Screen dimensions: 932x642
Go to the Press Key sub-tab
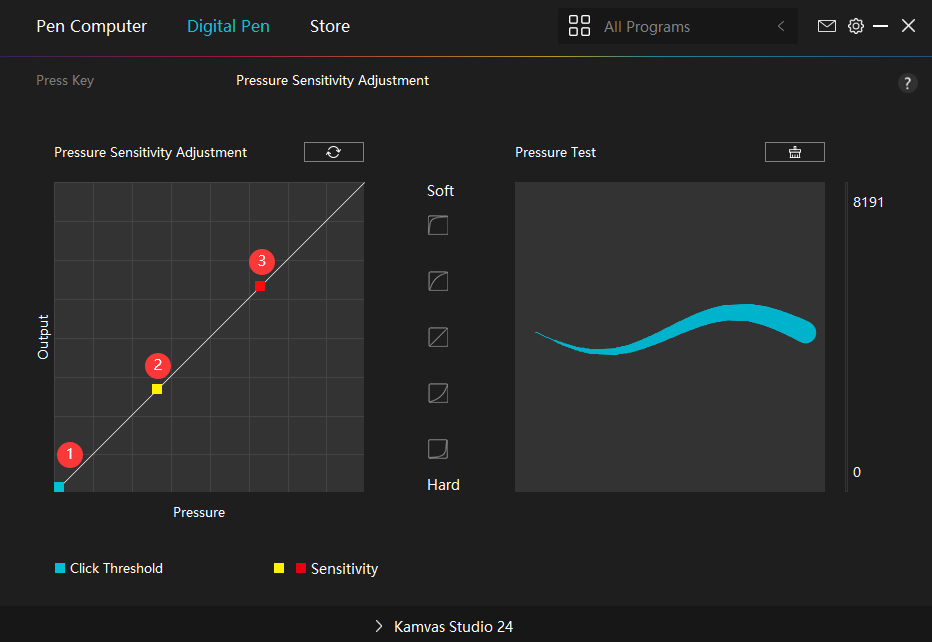tap(65, 80)
